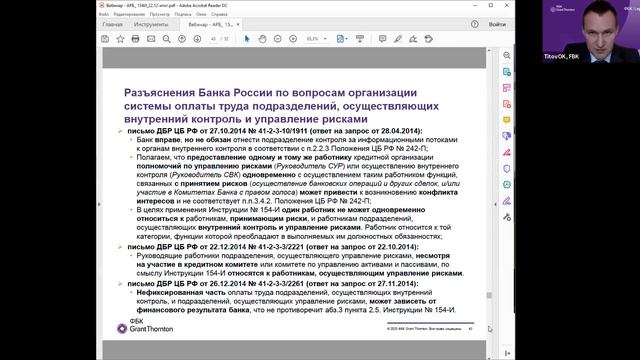
Task: Open the Create PDF tool in the right pane
Action: [x=507, y=104]
